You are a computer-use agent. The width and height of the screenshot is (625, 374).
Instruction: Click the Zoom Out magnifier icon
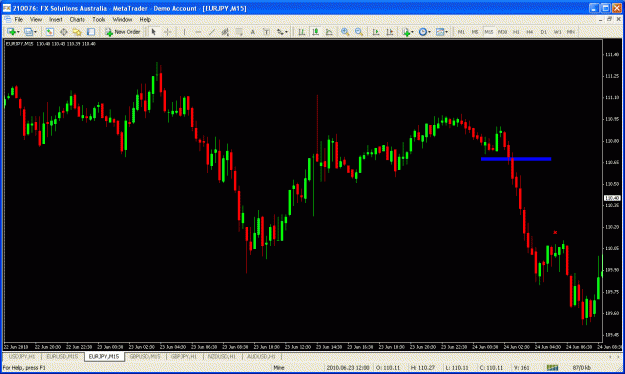pos(359,32)
